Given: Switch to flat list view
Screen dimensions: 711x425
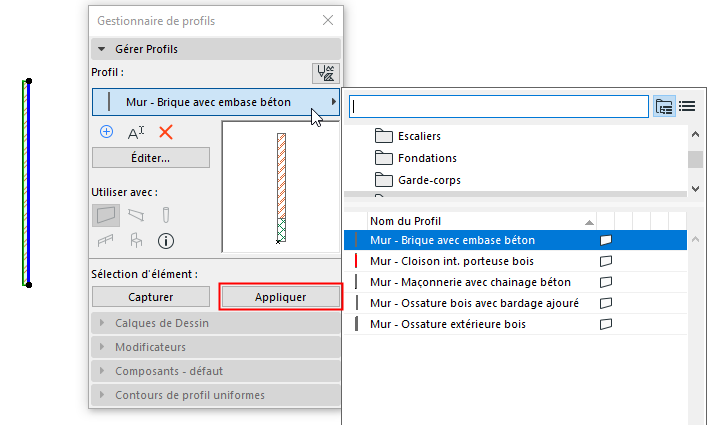Looking at the screenshot, I should [x=687, y=106].
